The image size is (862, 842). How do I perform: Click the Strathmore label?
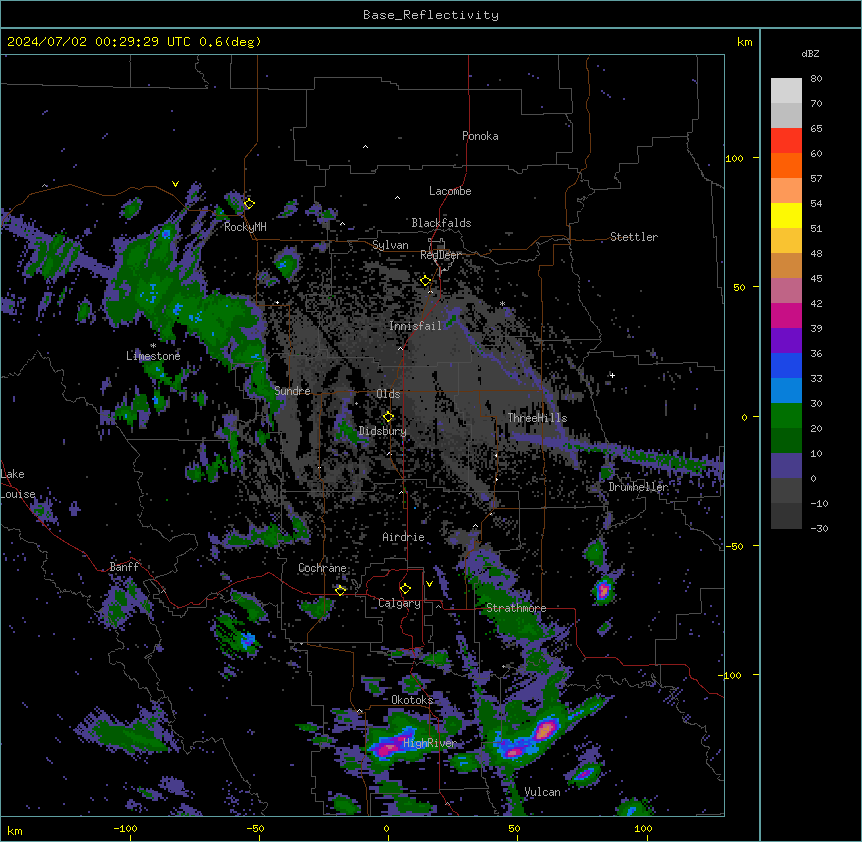point(516,608)
